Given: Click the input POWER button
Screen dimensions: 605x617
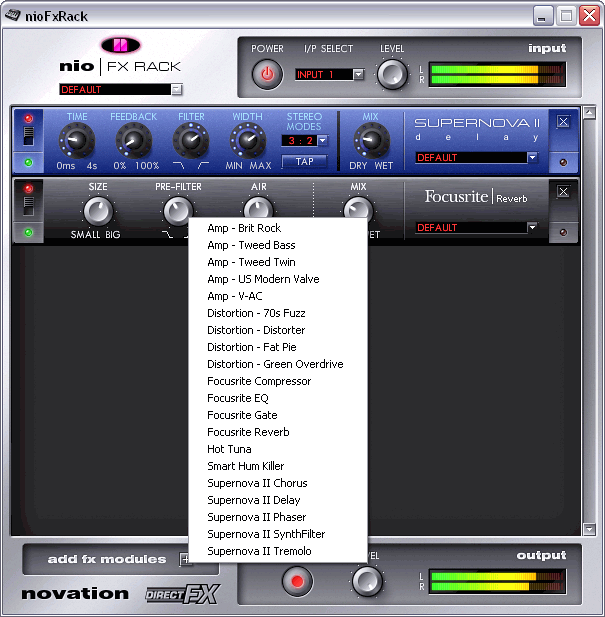Looking at the screenshot, I should (x=267, y=74).
